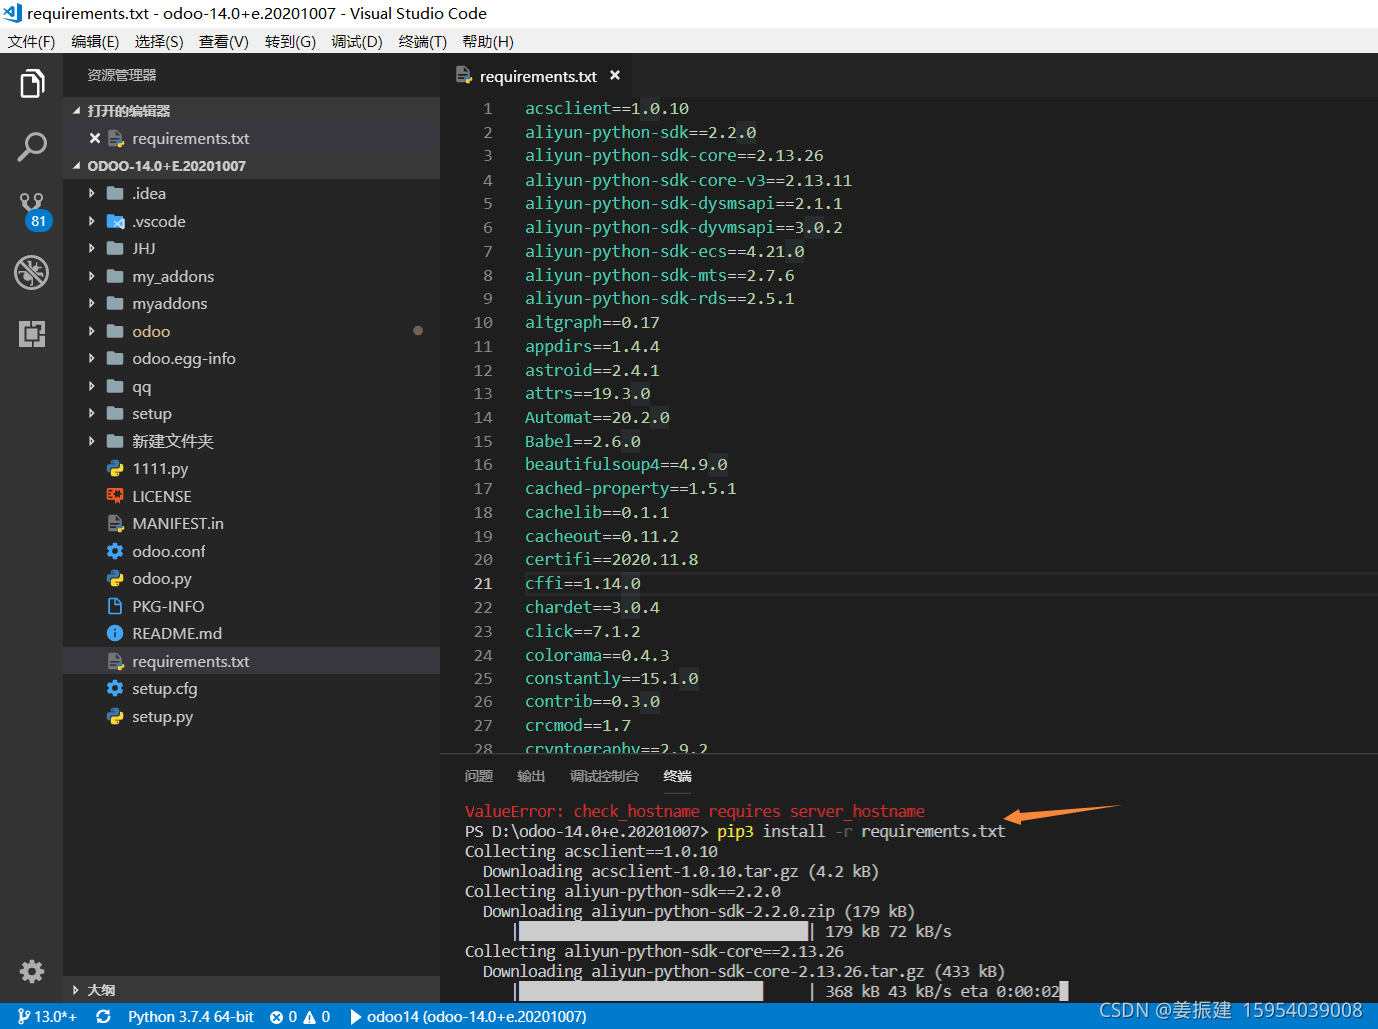The height and width of the screenshot is (1029, 1378).
Task: Expand the 大纲 outline section
Action: (x=251, y=990)
